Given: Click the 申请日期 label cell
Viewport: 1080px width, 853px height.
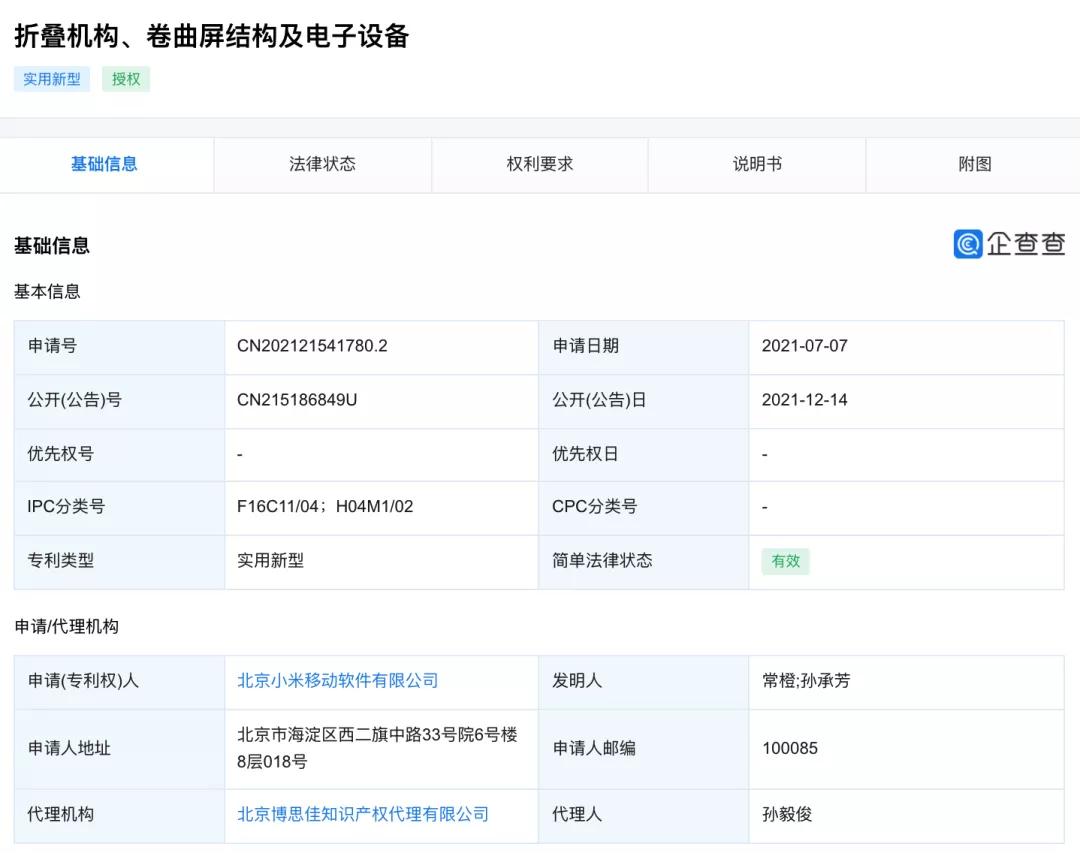Looking at the screenshot, I should 643,346.
